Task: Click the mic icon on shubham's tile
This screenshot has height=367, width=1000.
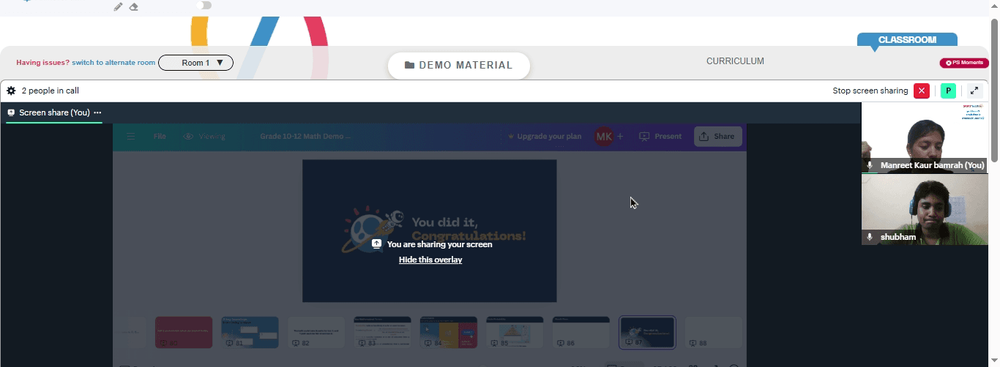Action: click(x=869, y=237)
